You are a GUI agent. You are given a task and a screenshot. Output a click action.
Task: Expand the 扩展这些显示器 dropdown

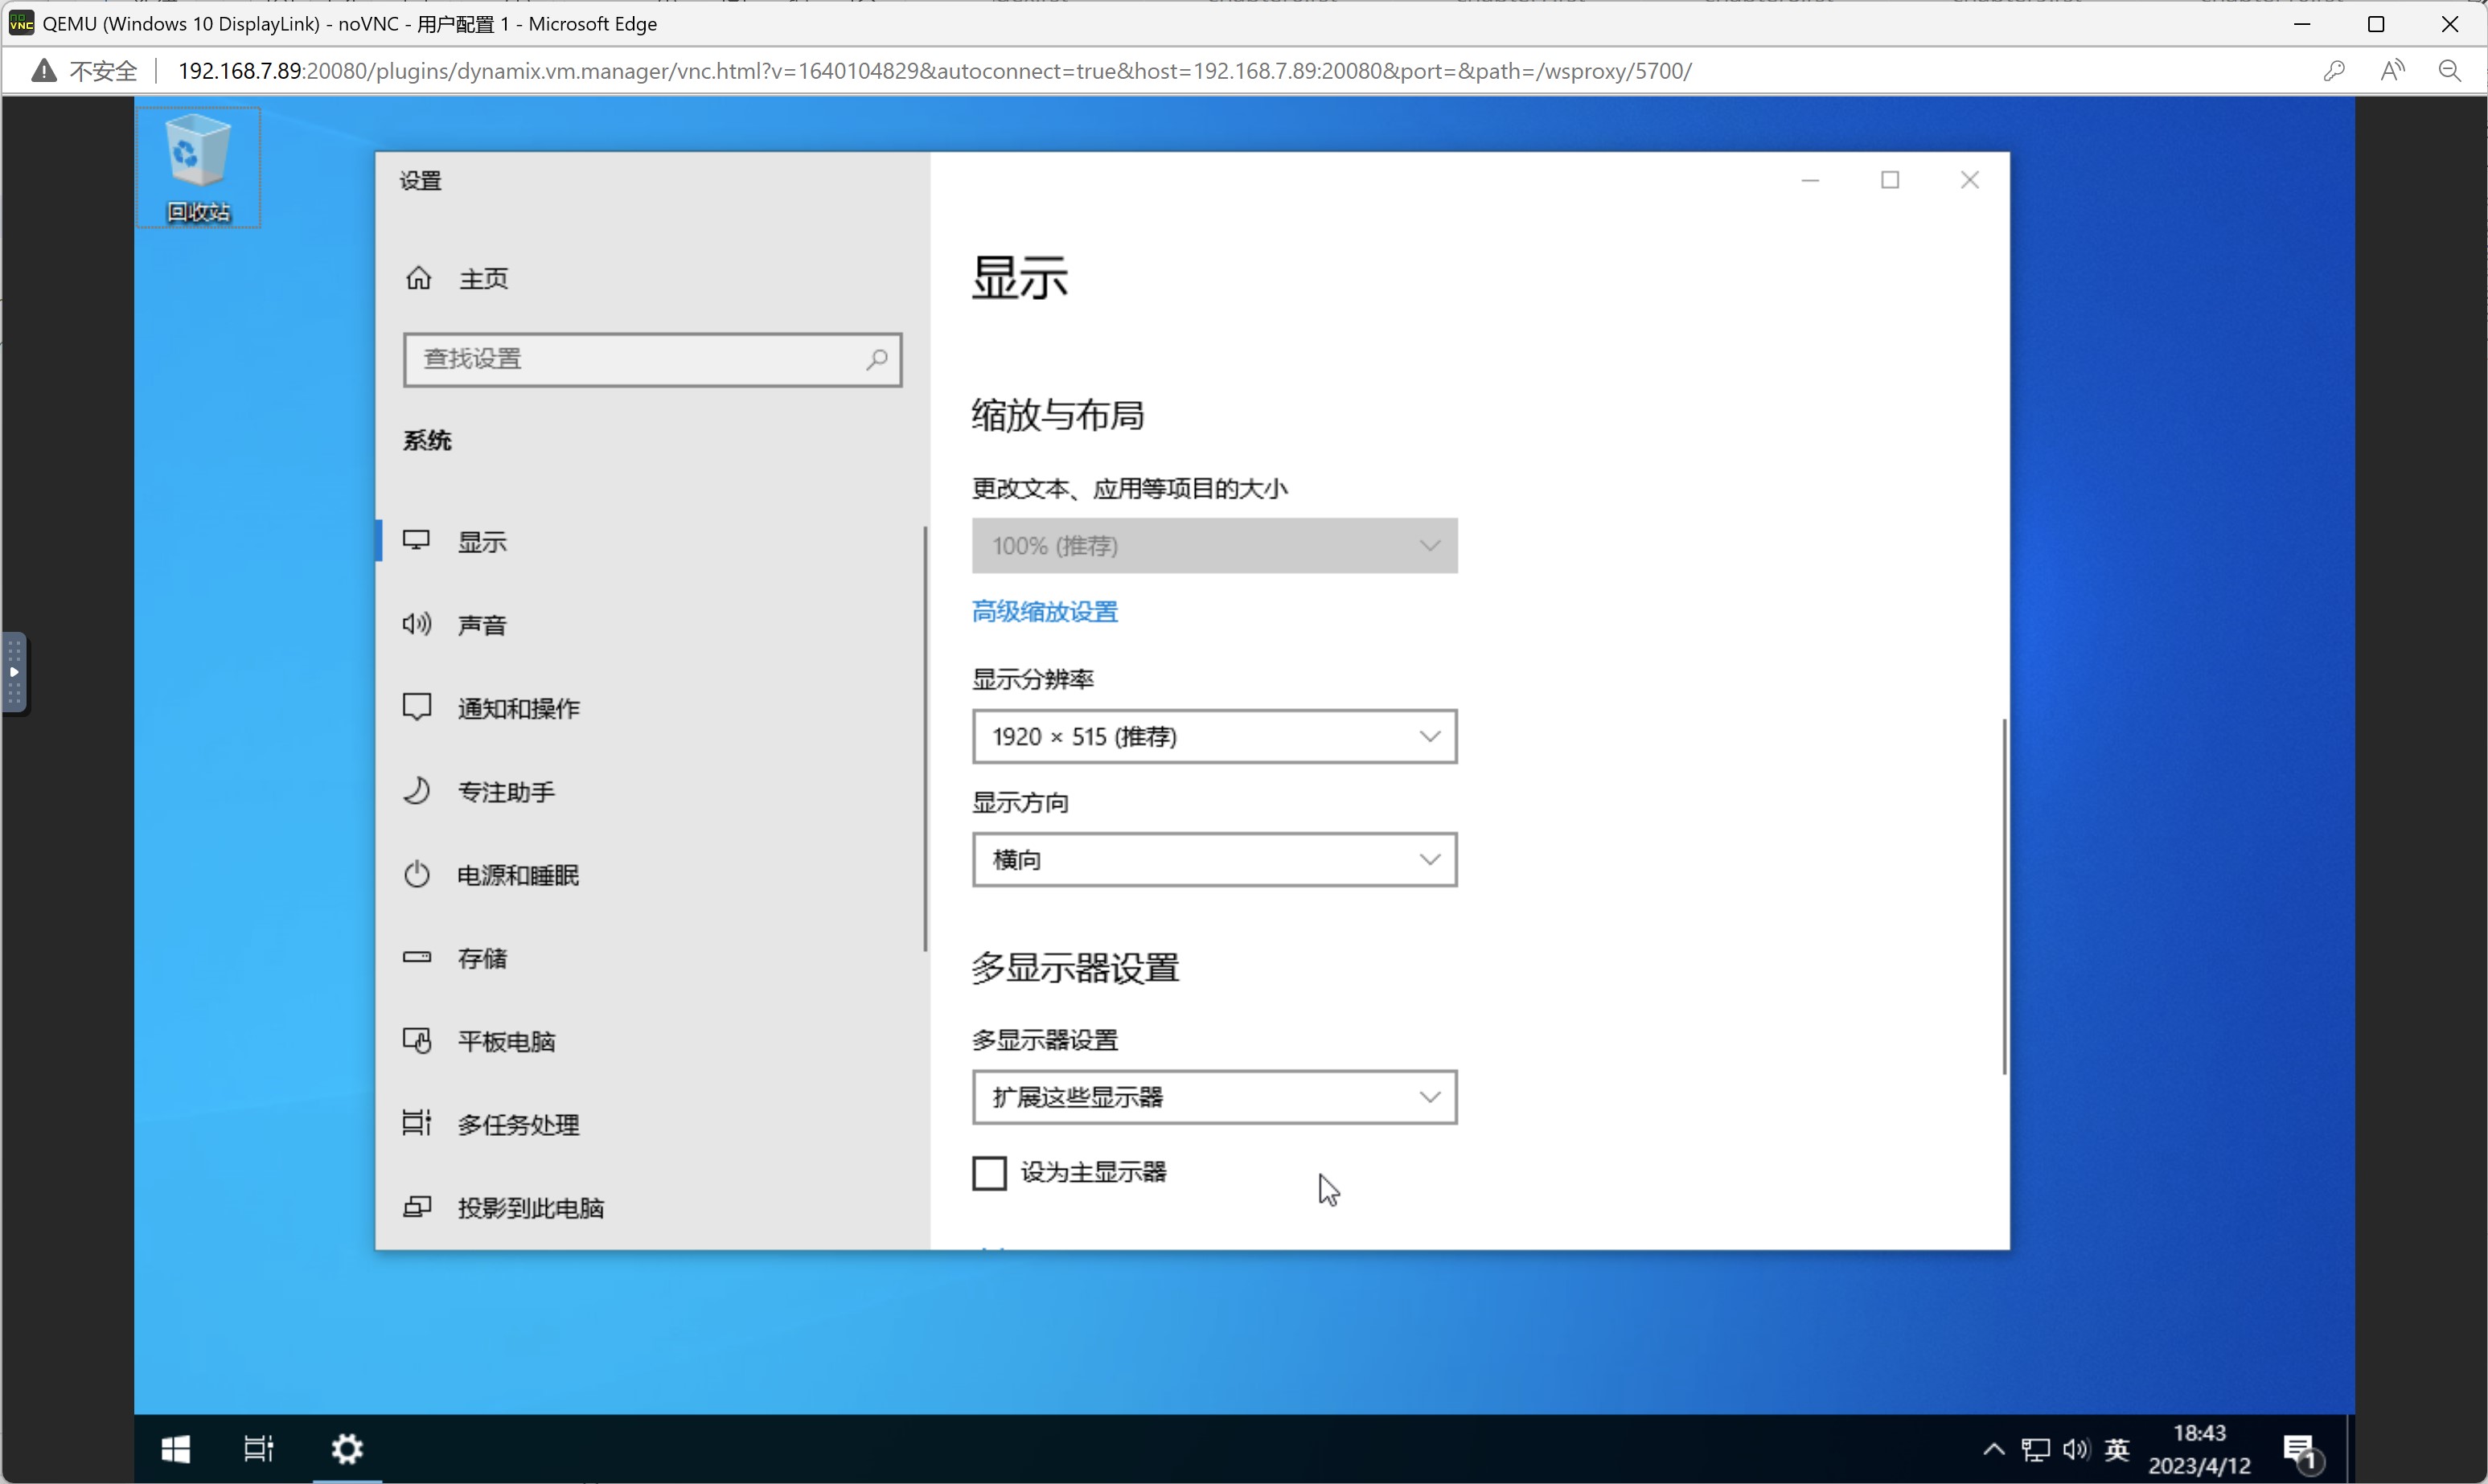pyautogui.click(x=1214, y=1098)
